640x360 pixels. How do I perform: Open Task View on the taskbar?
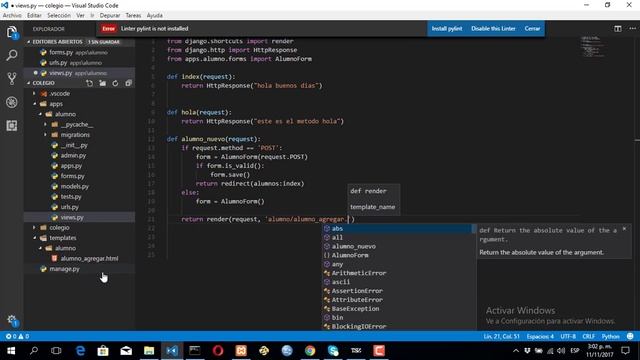click(x=56, y=351)
